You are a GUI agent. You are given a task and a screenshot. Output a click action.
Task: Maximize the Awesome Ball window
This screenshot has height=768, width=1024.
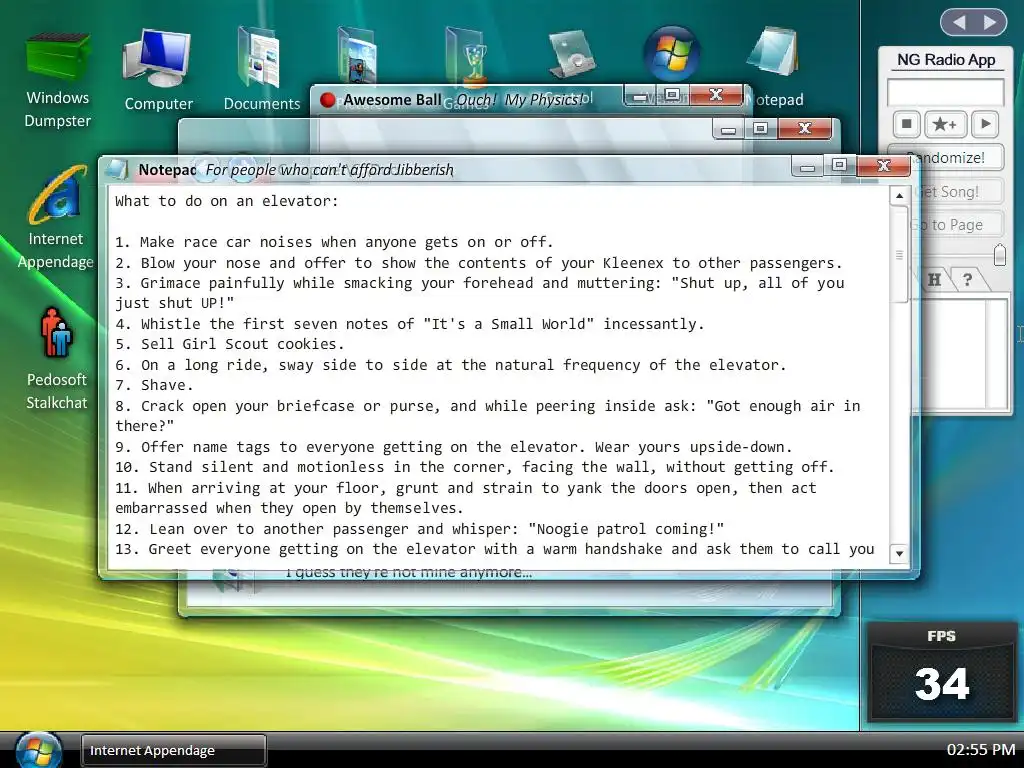673,95
